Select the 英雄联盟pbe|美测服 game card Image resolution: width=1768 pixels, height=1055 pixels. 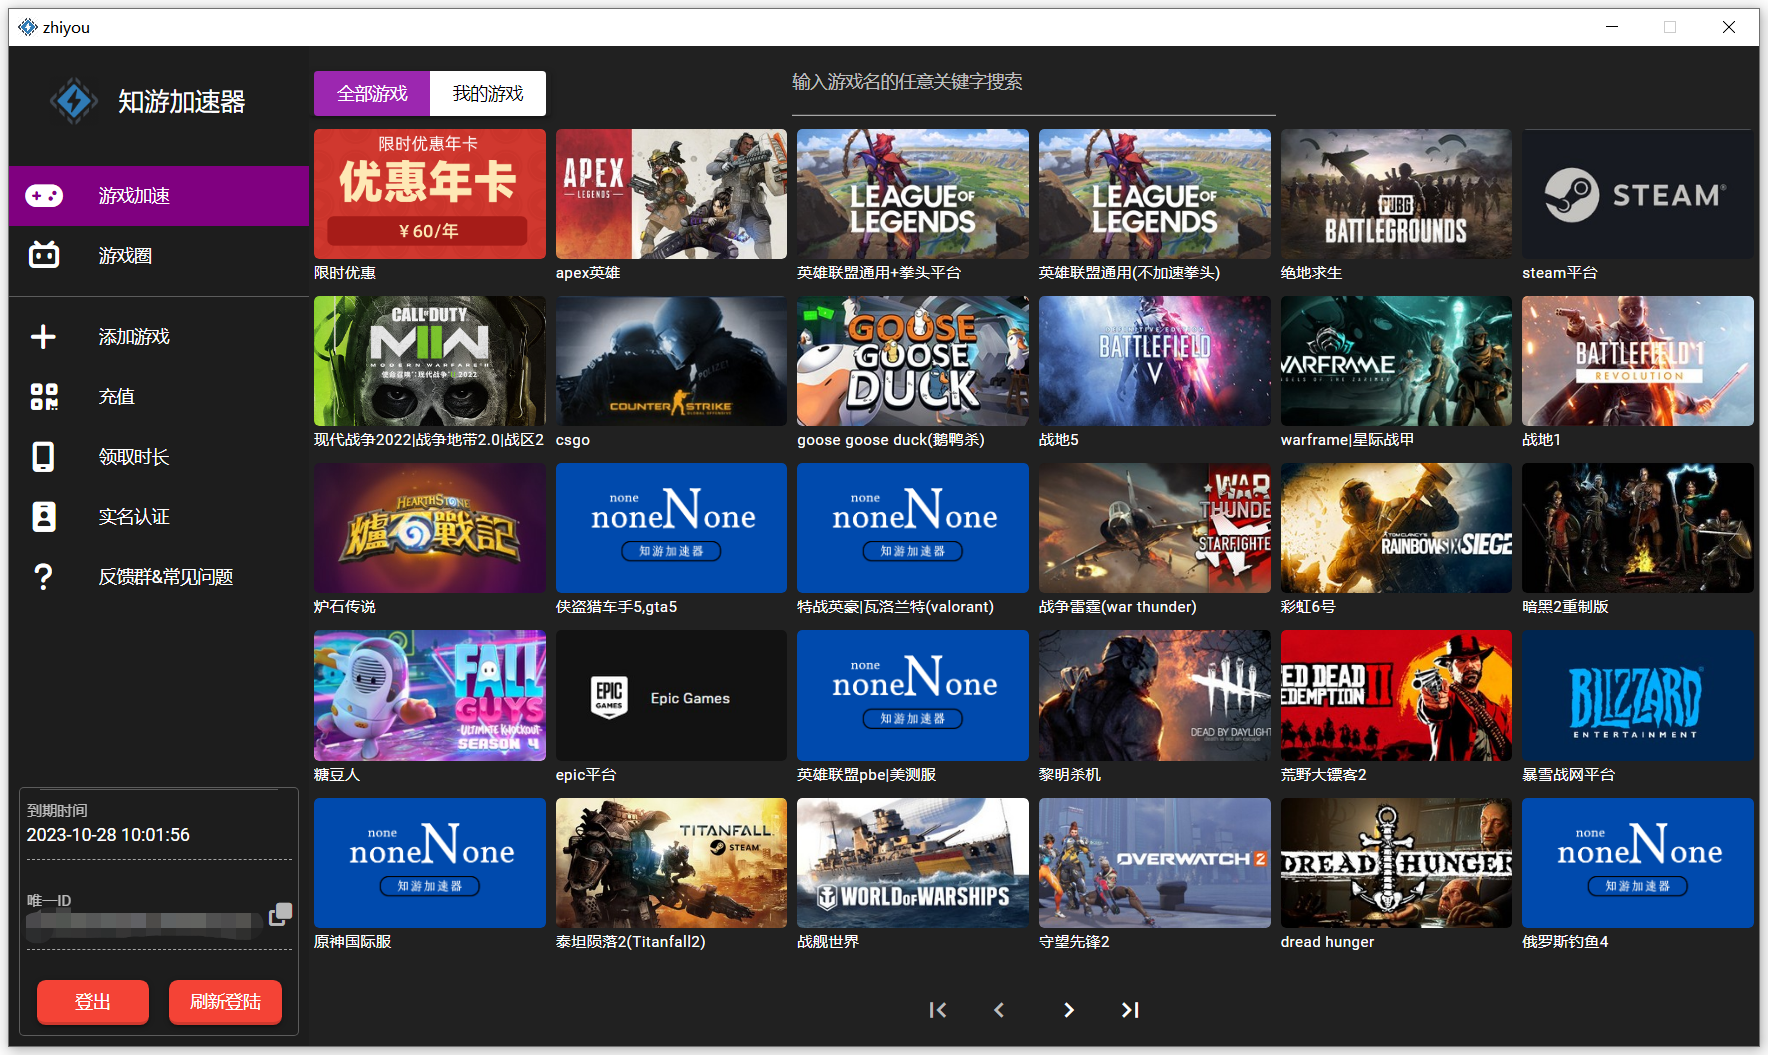(913, 695)
